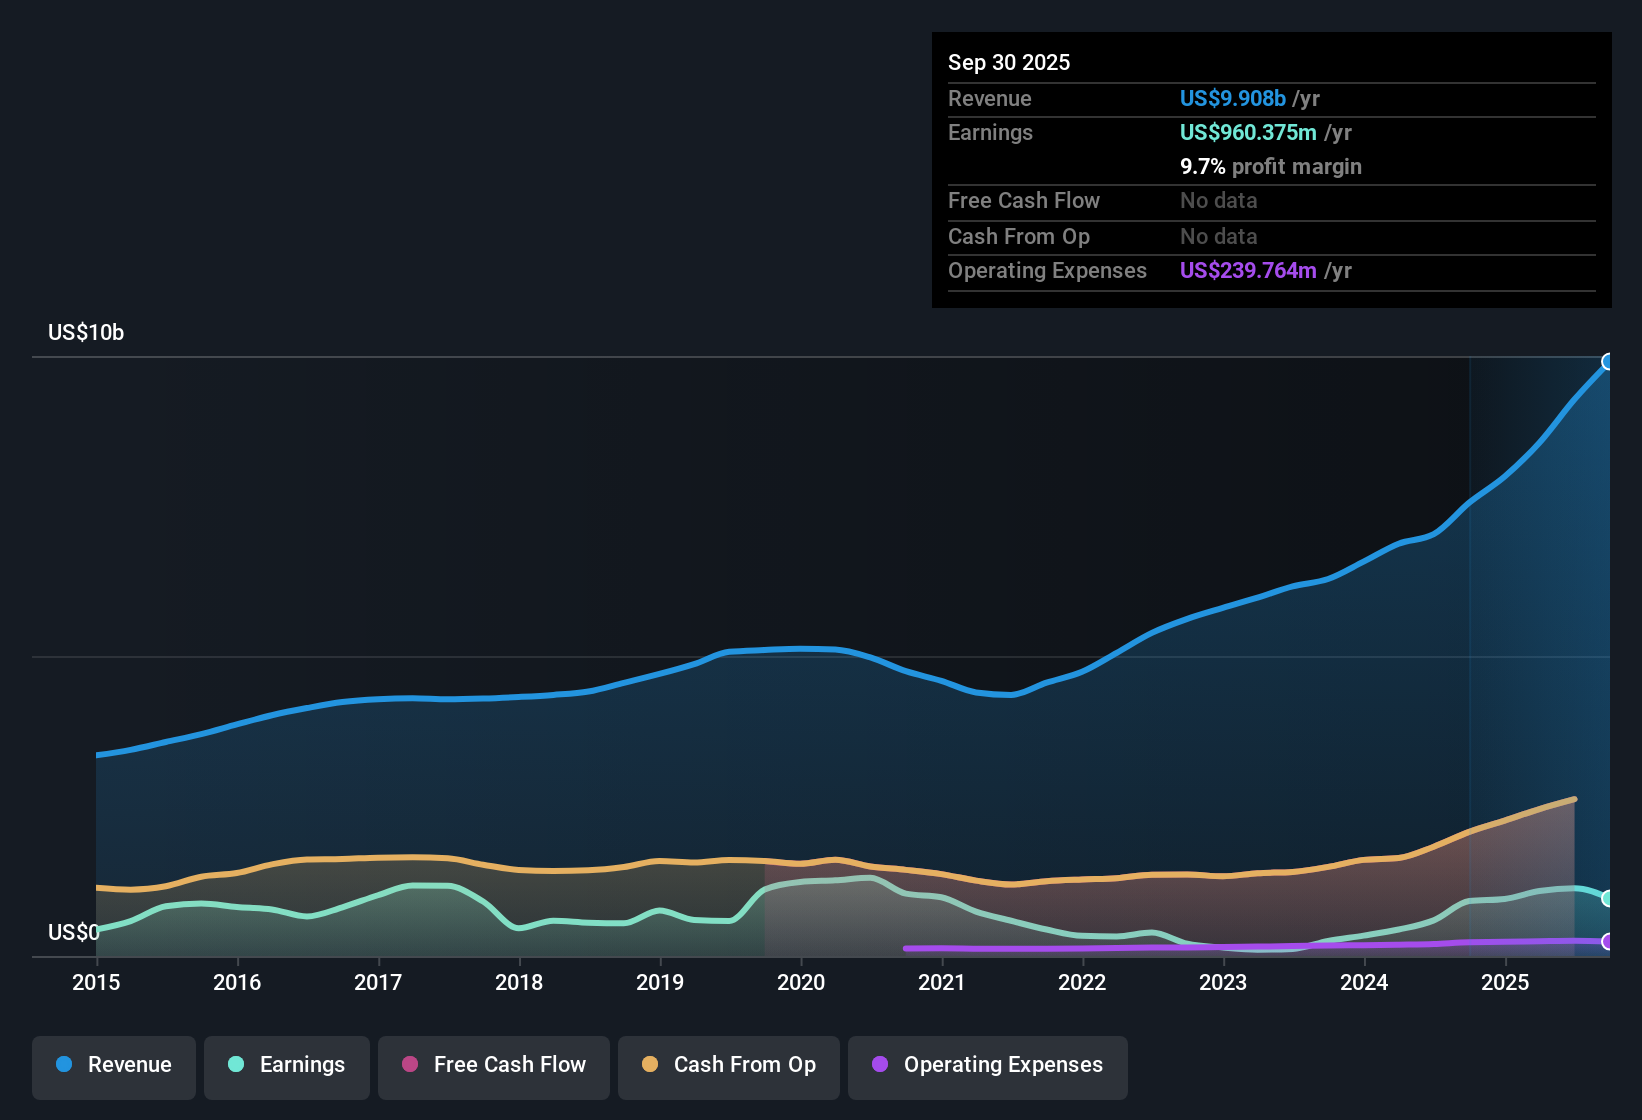Expand the Operating Expenses legend item
The width and height of the screenshot is (1642, 1120).
(x=987, y=1065)
